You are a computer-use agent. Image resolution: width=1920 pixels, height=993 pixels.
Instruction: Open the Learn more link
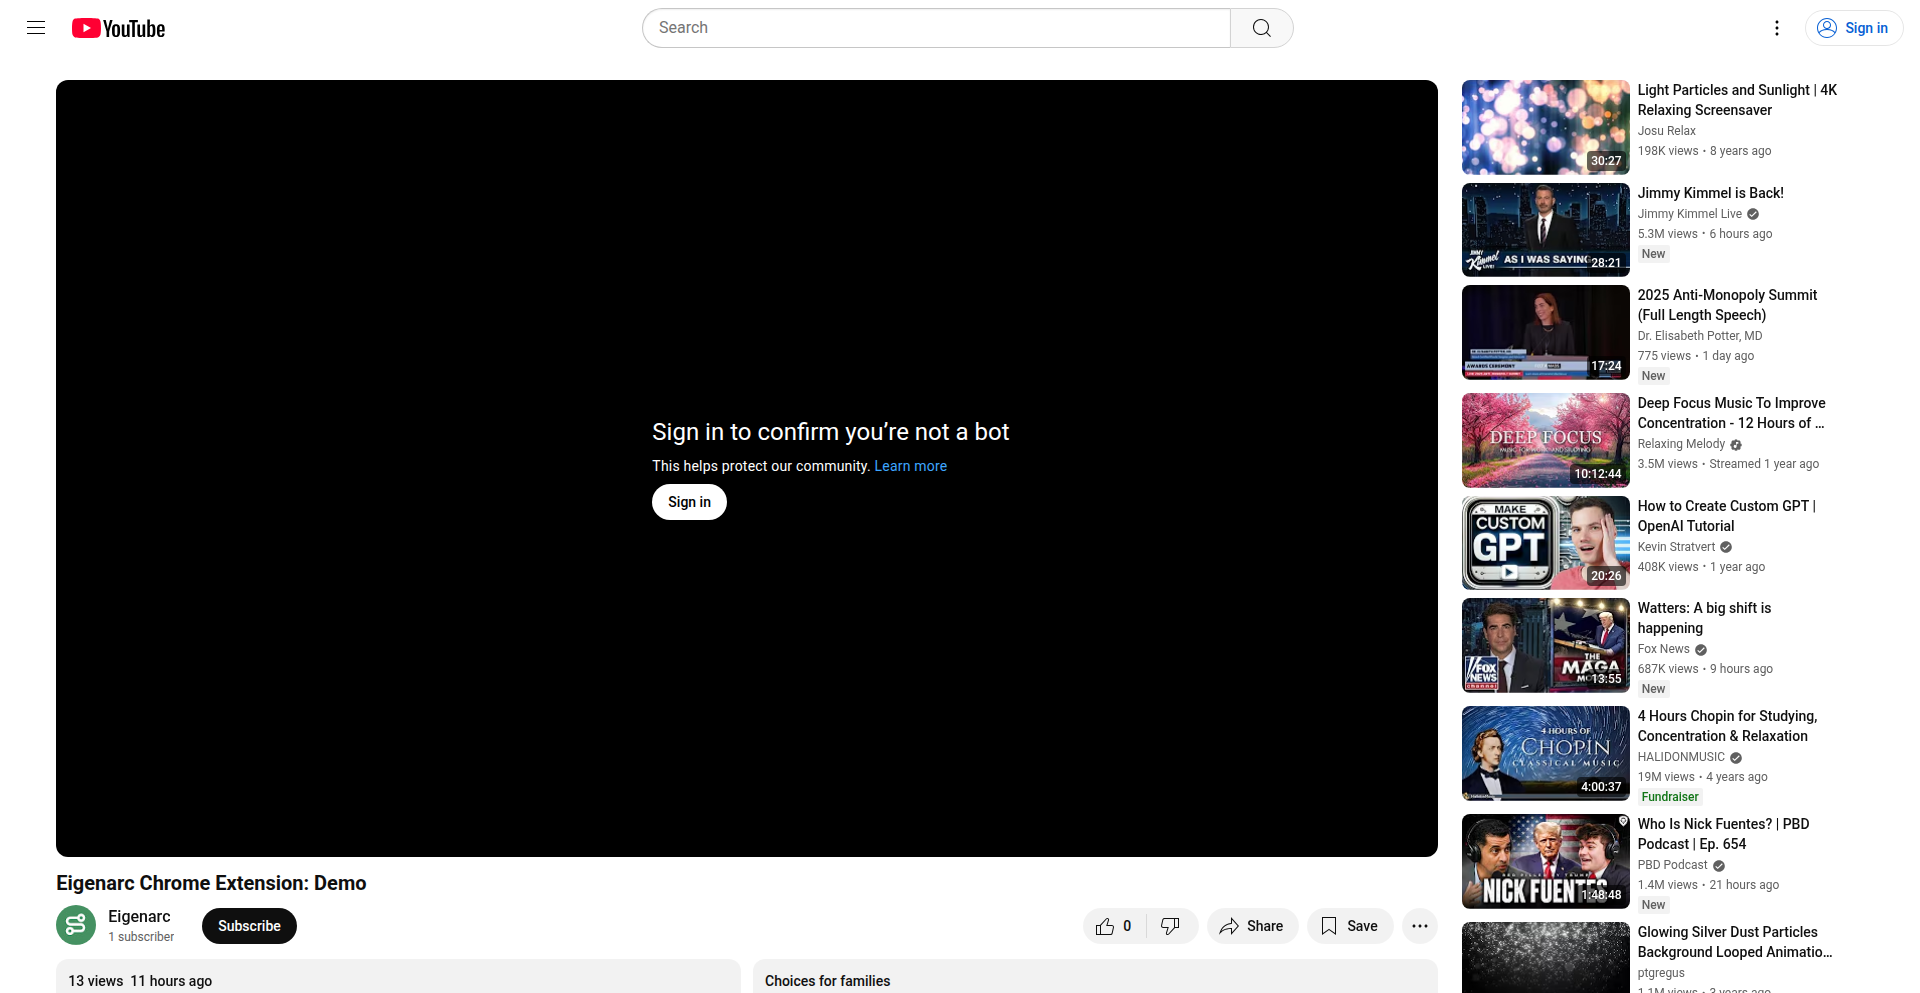[910, 466]
